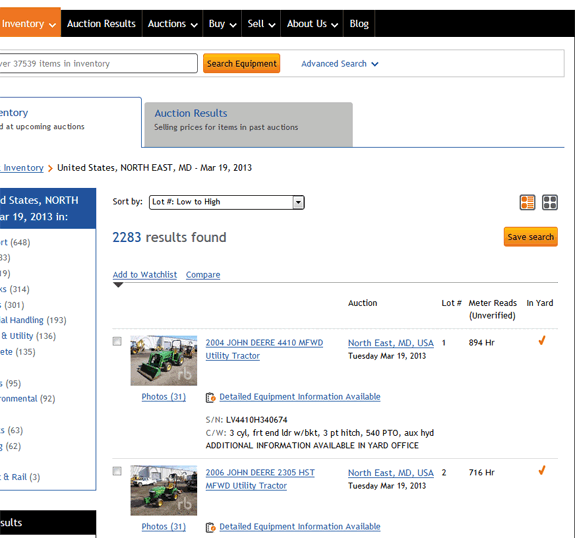Switch to list view layout icon
The image size is (575, 538).
coord(527,202)
